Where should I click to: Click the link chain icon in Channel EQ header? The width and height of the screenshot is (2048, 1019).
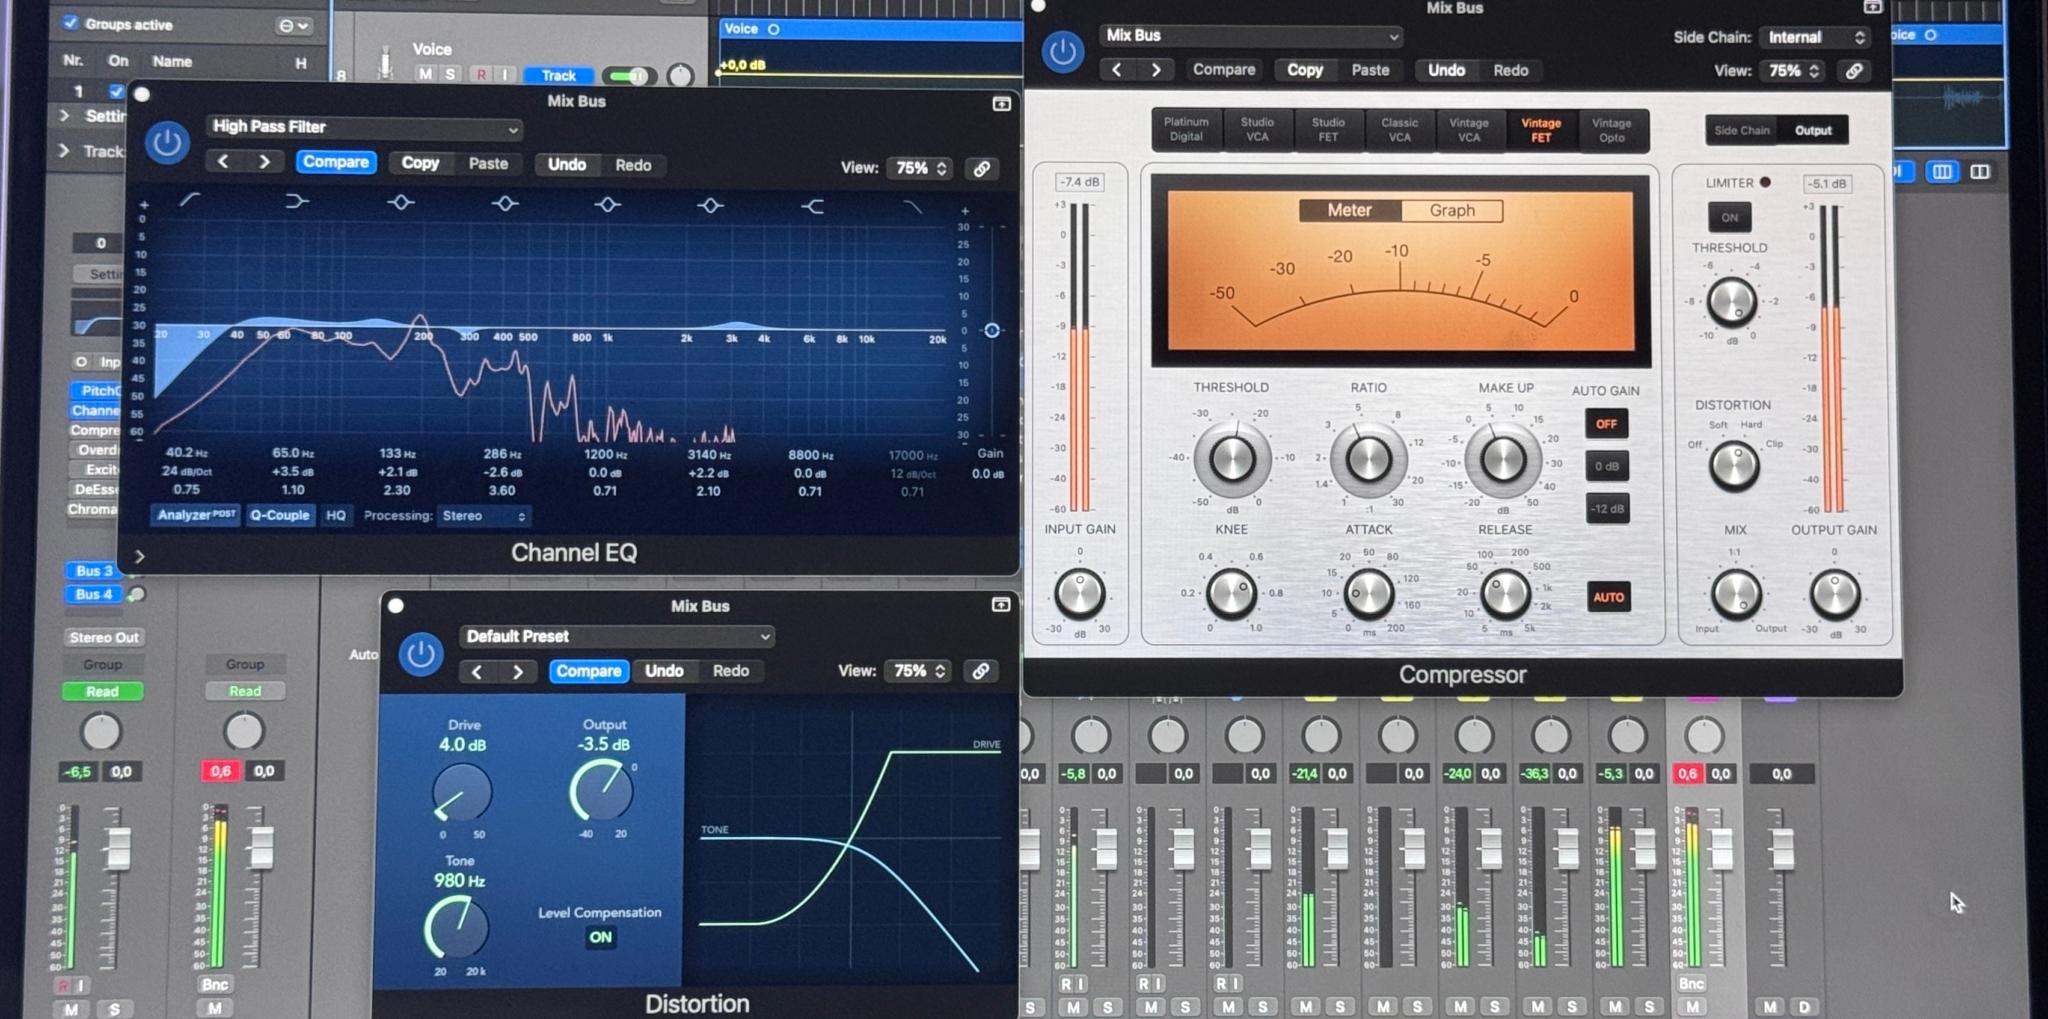point(985,168)
